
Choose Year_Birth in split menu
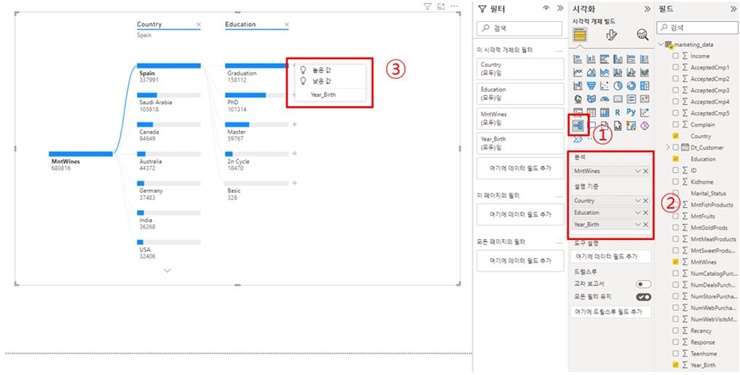323,94
